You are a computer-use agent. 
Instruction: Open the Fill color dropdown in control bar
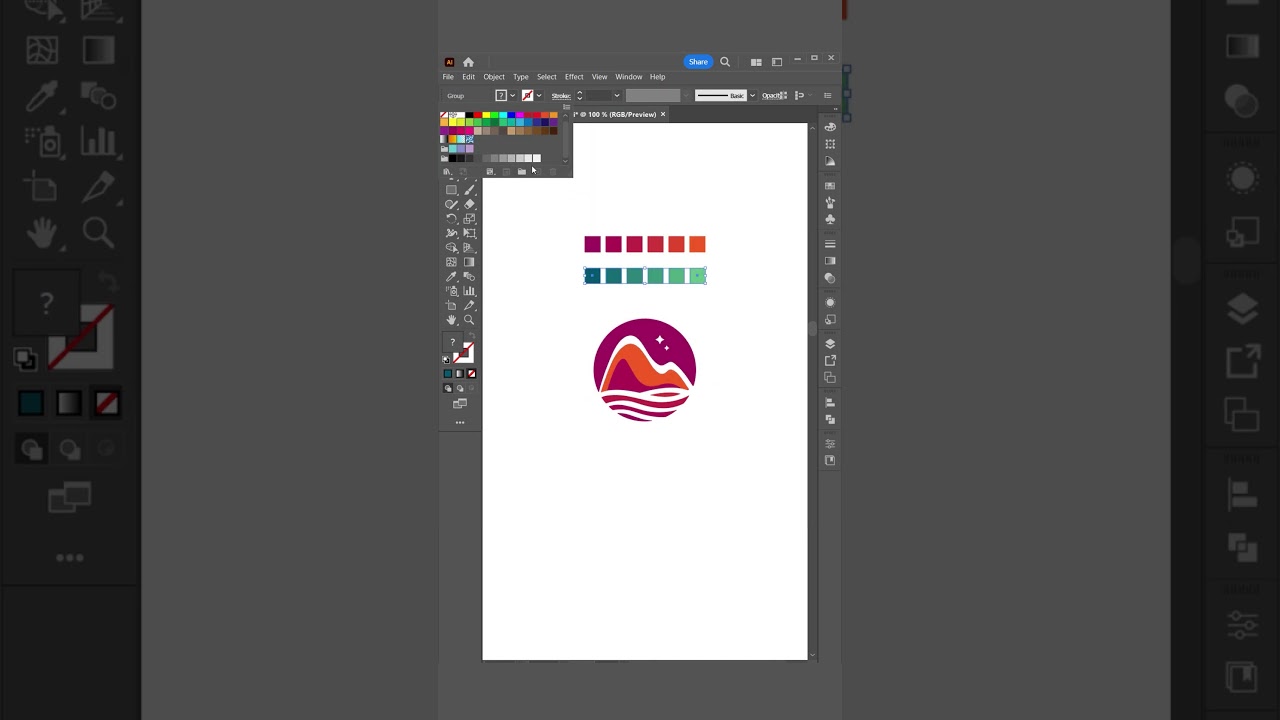513,96
